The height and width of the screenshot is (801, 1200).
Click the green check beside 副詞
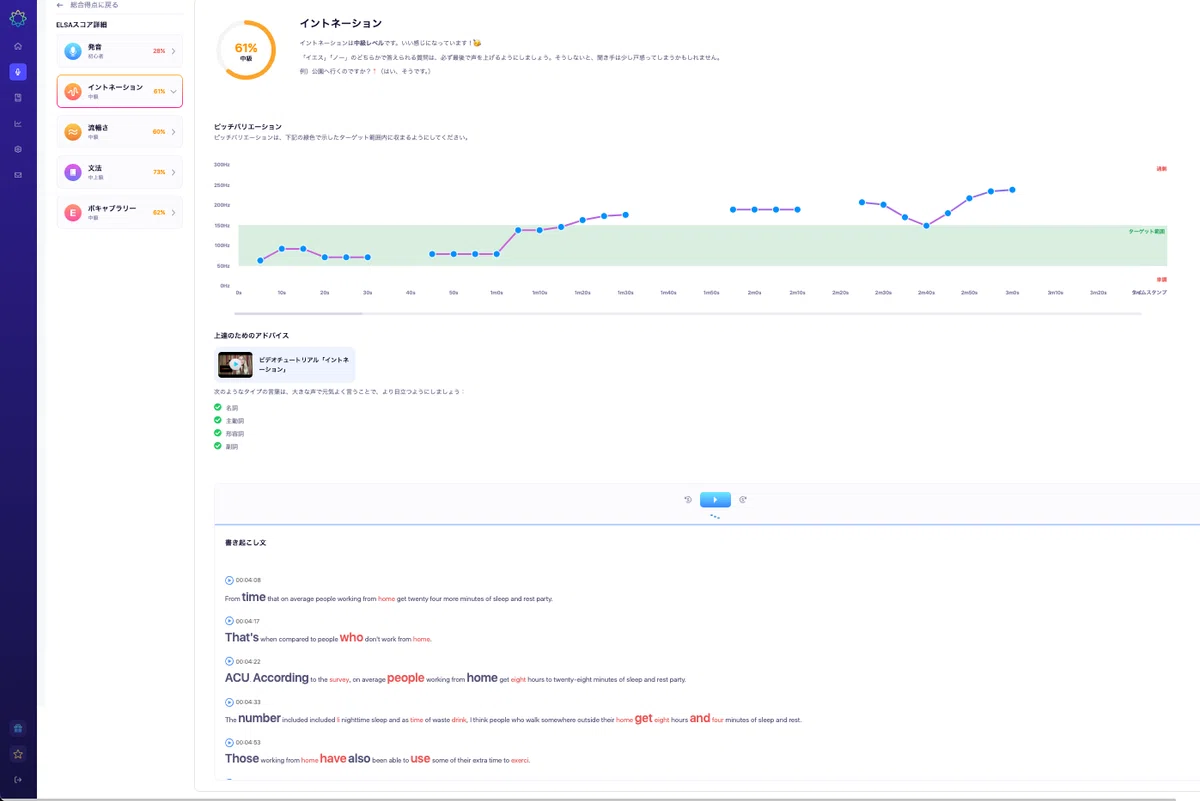(x=218, y=446)
